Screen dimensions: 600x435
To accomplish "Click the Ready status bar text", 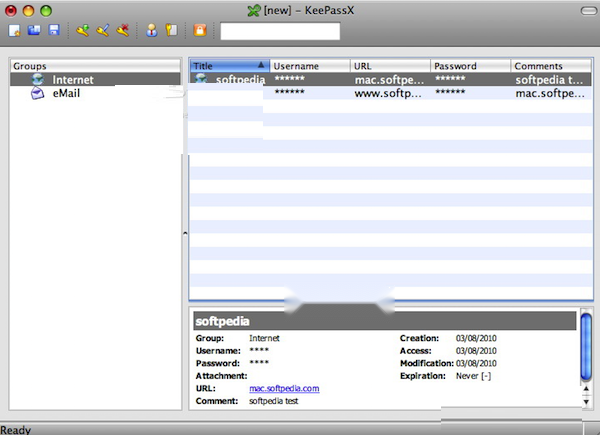I will pyautogui.click(x=15, y=430).
